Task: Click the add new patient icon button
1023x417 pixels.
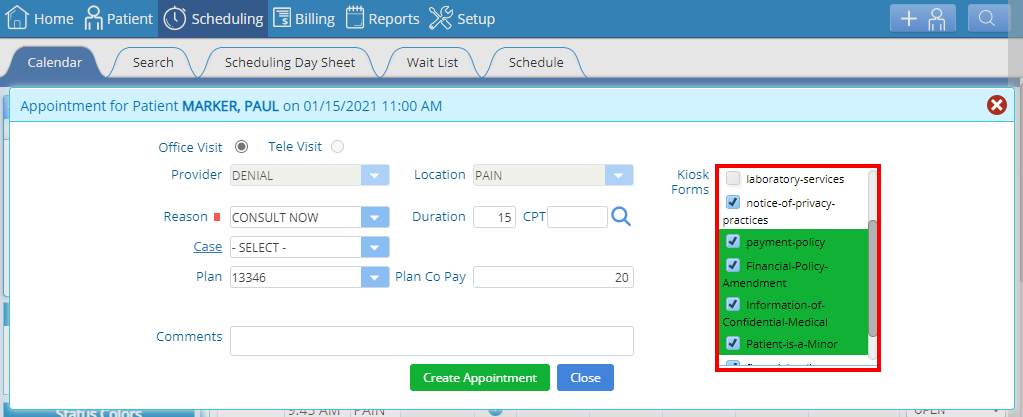Action: point(923,18)
